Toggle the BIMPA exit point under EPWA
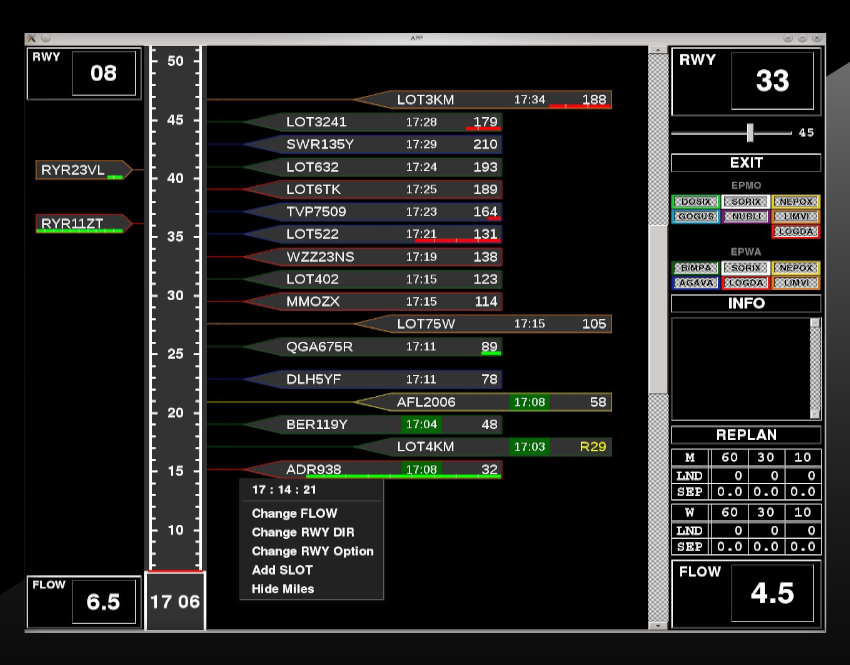850x665 pixels. (x=695, y=268)
